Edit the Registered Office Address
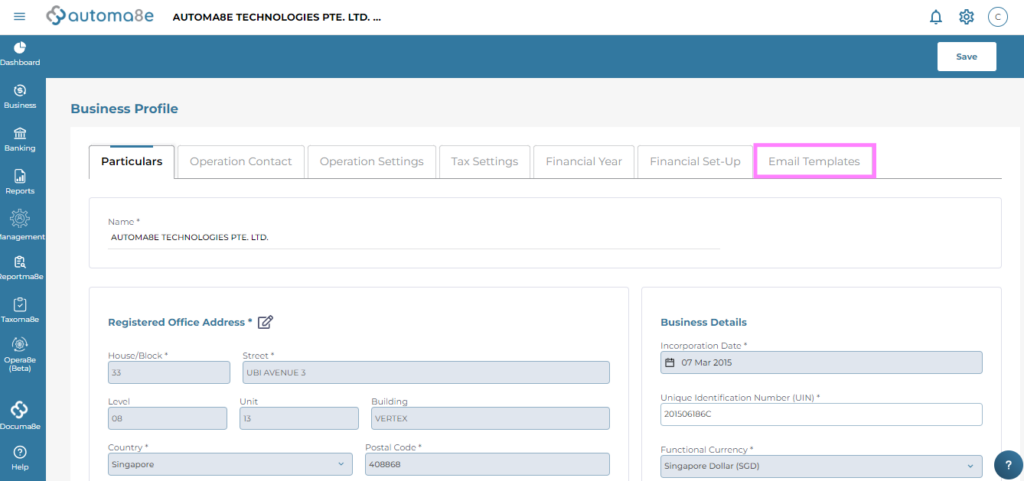Screen dimensions: 1024x481 pos(265,322)
